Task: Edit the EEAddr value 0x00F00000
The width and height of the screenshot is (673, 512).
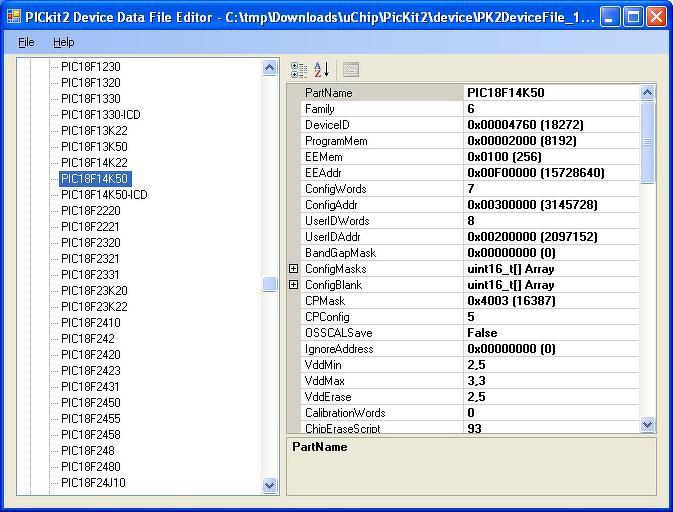Action: point(552,173)
